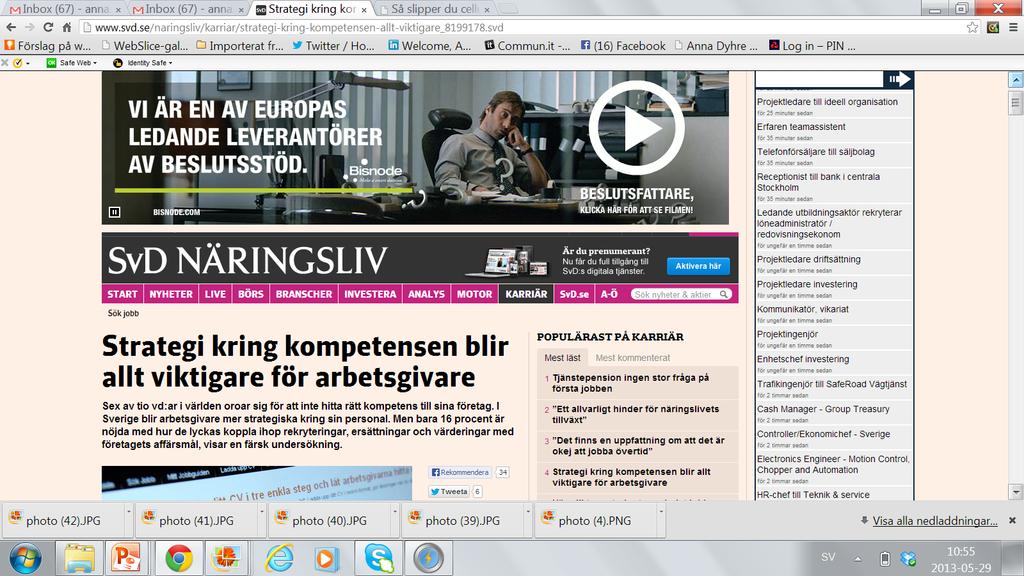This screenshot has height=576, width=1024.
Task: Select the 'Mest kommenterat' tab
Action: point(633,358)
